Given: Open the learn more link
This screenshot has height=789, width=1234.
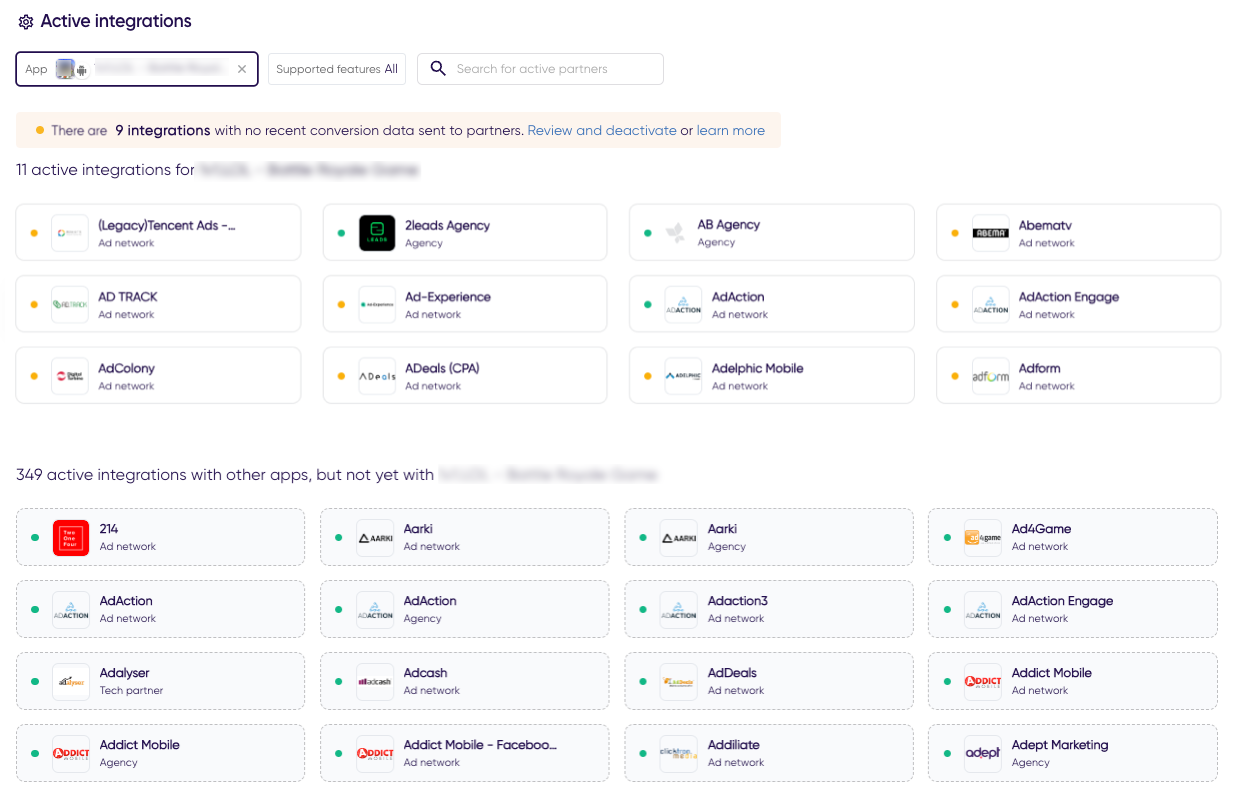Looking at the screenshot, I should point(731,130).
